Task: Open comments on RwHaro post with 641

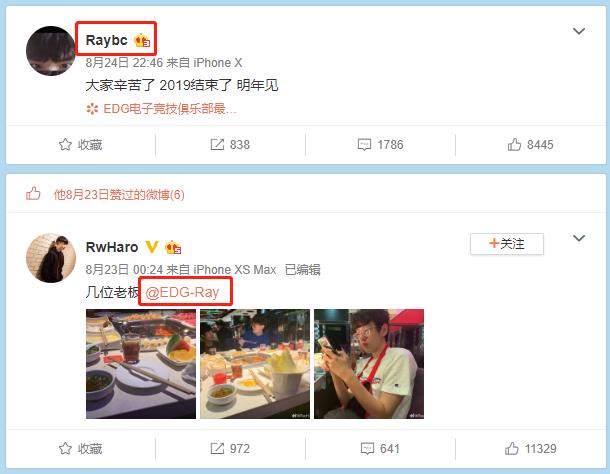Action: coord(380,449)
